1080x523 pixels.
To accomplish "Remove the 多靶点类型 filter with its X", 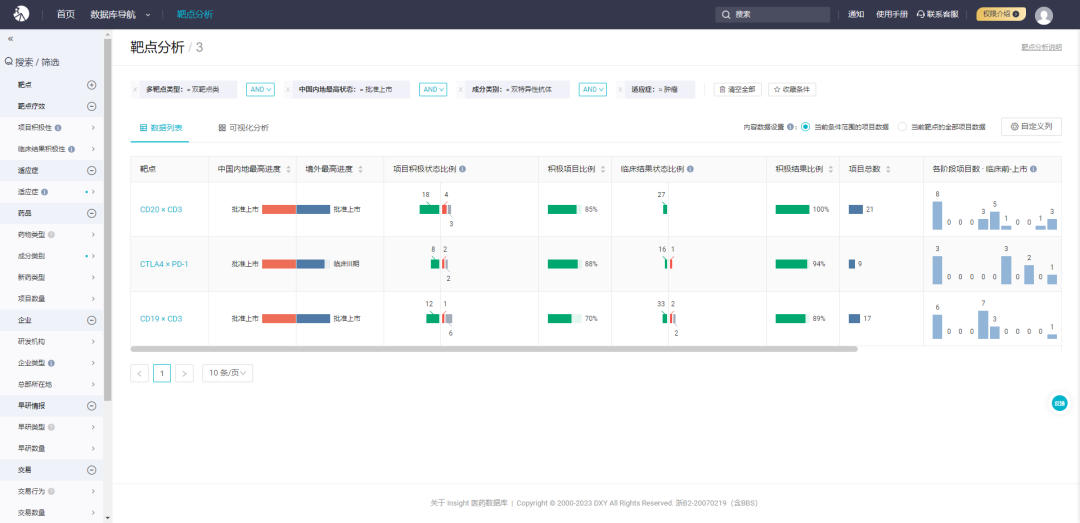I will click(x=136, y=89).
